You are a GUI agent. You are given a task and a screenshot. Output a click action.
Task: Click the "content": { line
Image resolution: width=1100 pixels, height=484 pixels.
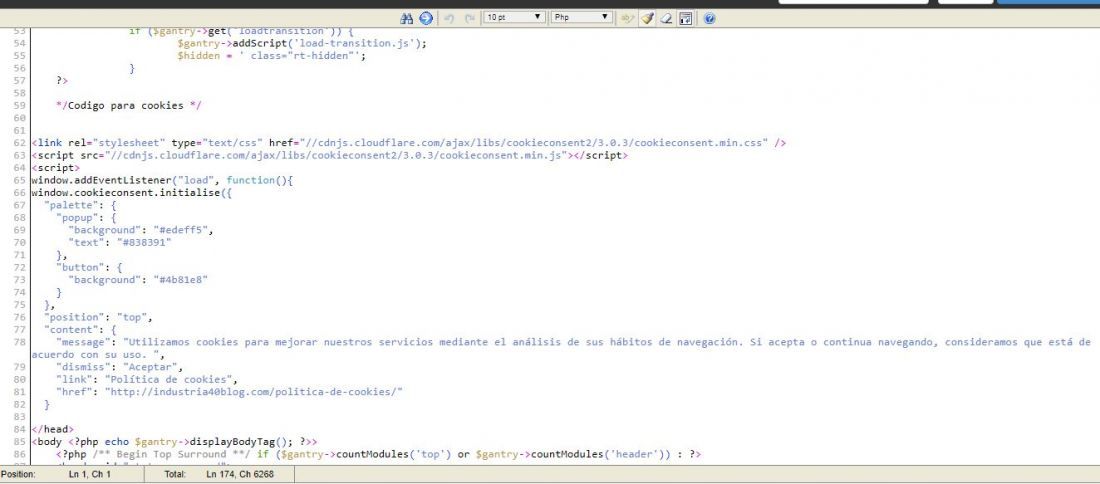[80, 330]
